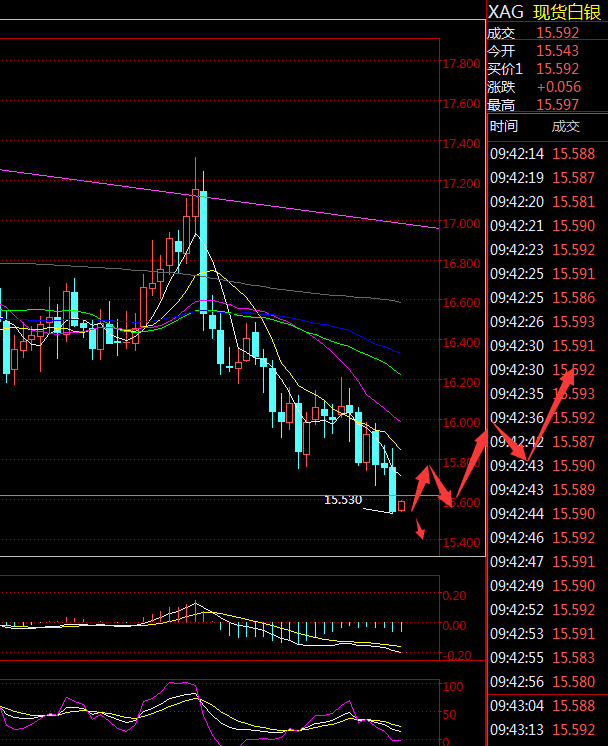Select the 09:42:56 tick at 15.580
Image resolution: width=608 pixels, height=746 pixels.
[x=543, y=682]
